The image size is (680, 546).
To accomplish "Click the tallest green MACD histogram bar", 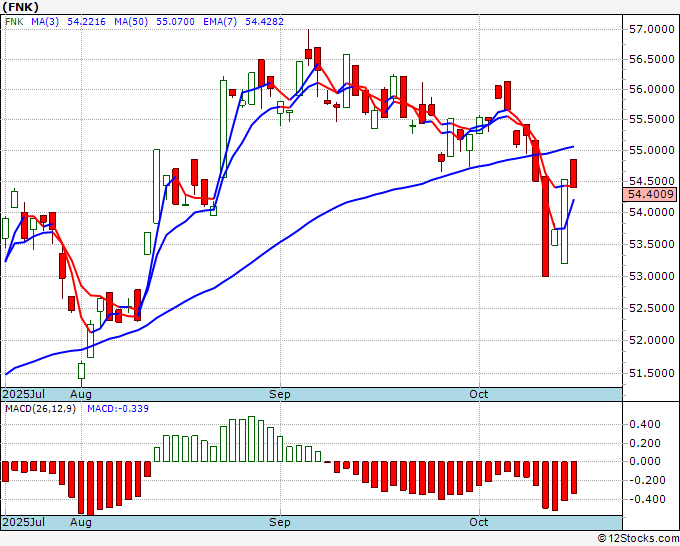I will pyautogui.click(x=251, y=439).
